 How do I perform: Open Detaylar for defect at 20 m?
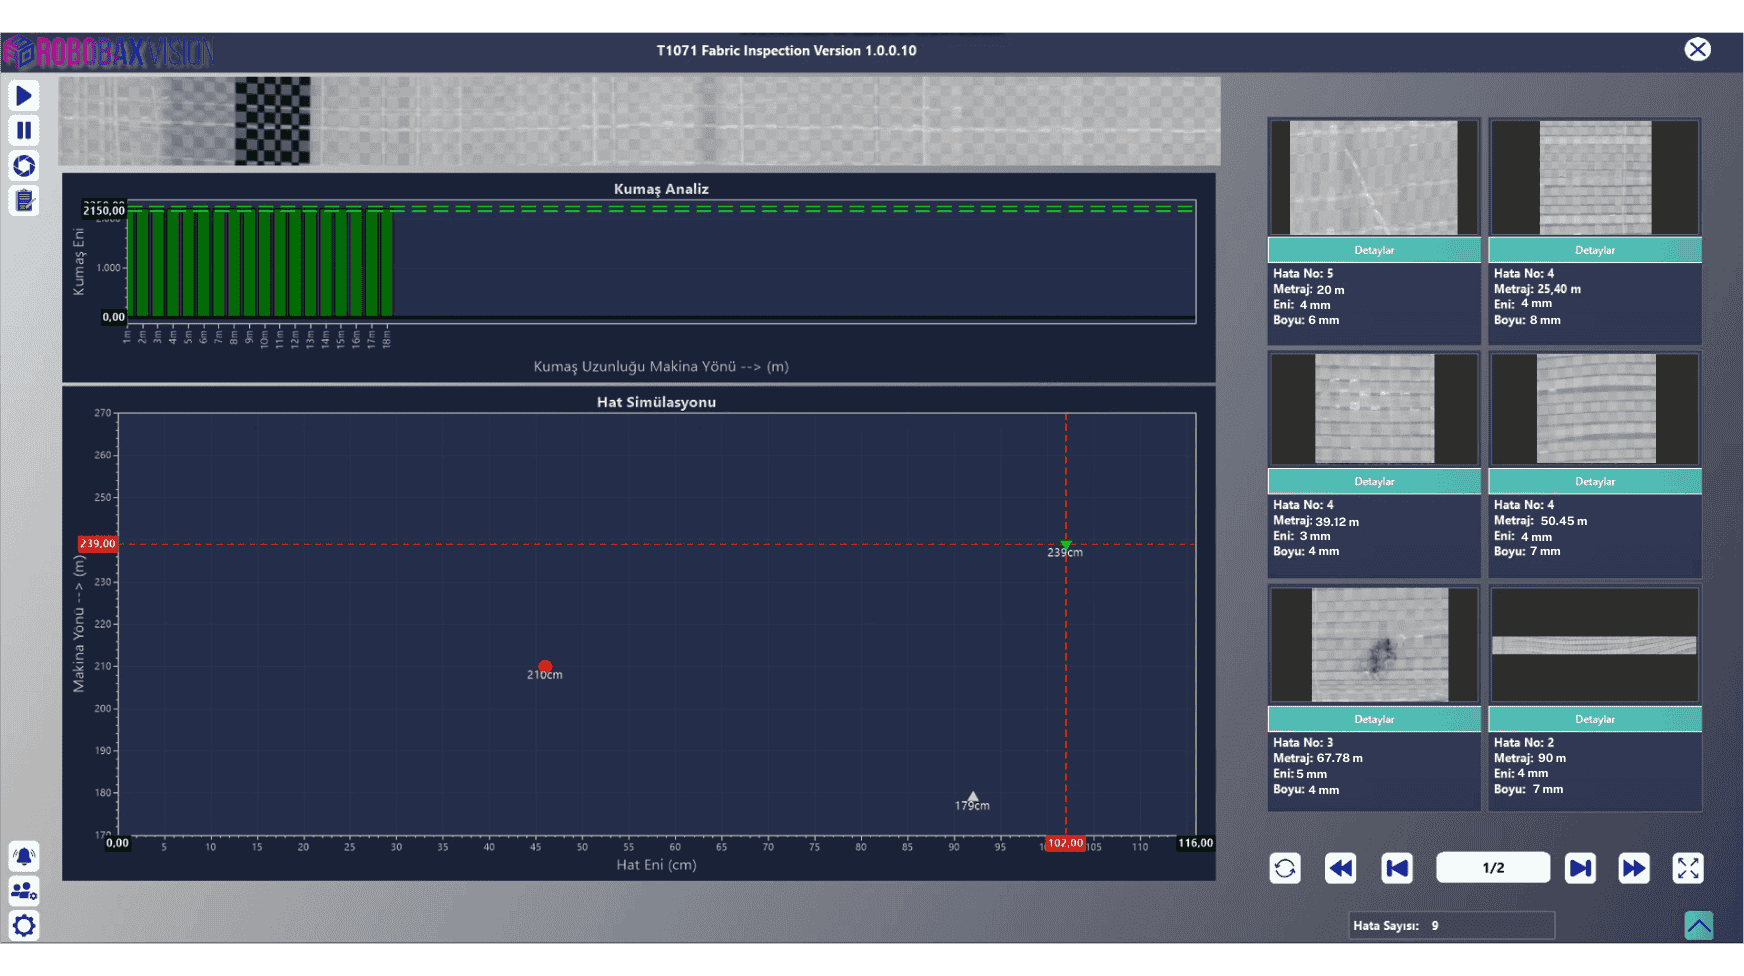click(x=1374, y=250)
